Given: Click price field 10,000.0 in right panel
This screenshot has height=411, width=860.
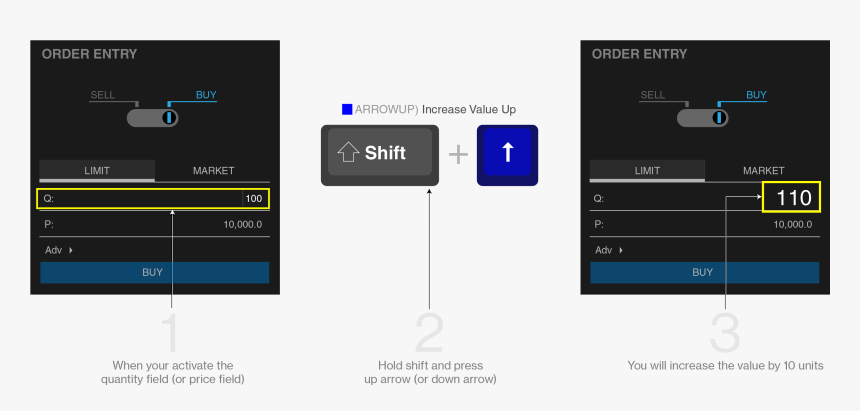Looking at the screenshot, I should click(705, 224).
